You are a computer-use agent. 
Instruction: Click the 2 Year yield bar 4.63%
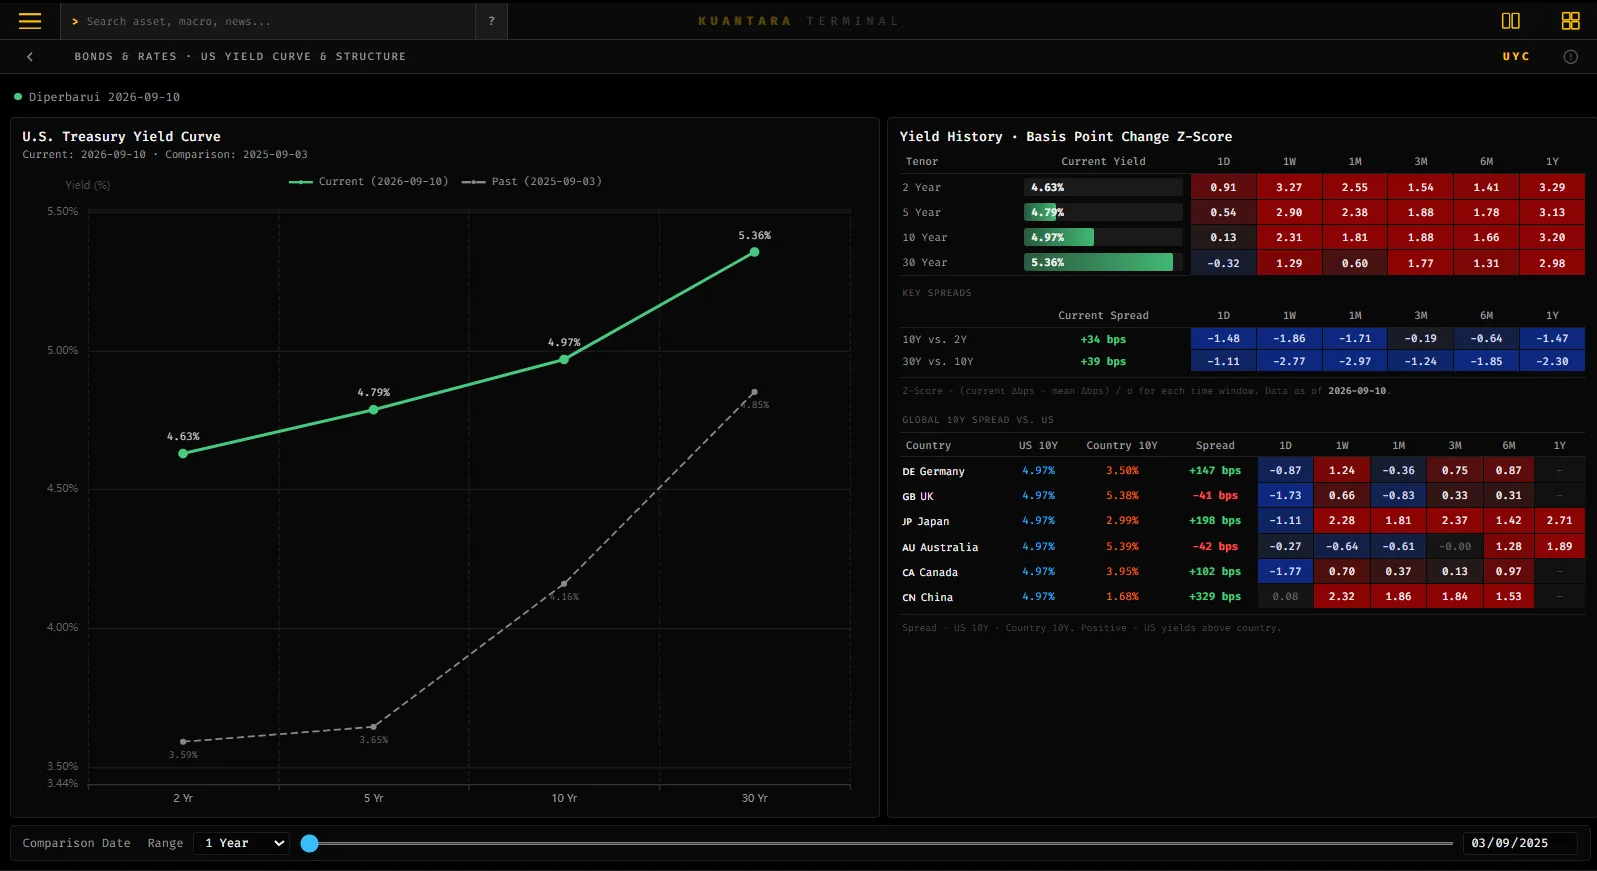pyautogui.click(x=1103, y=187)
